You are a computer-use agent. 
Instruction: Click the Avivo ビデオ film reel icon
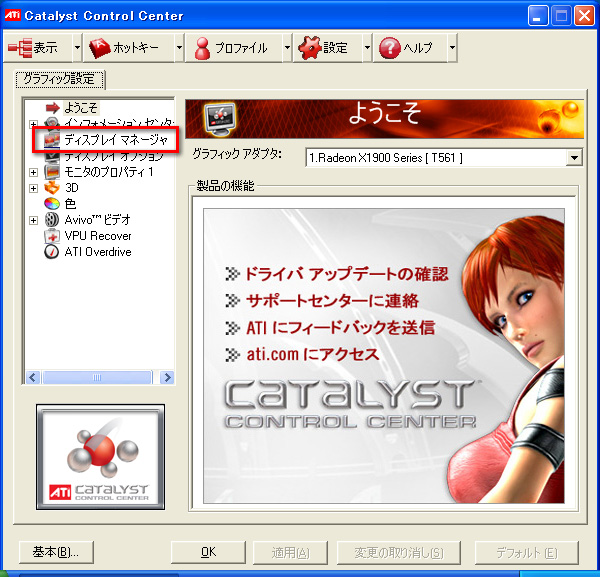(52, 220)
